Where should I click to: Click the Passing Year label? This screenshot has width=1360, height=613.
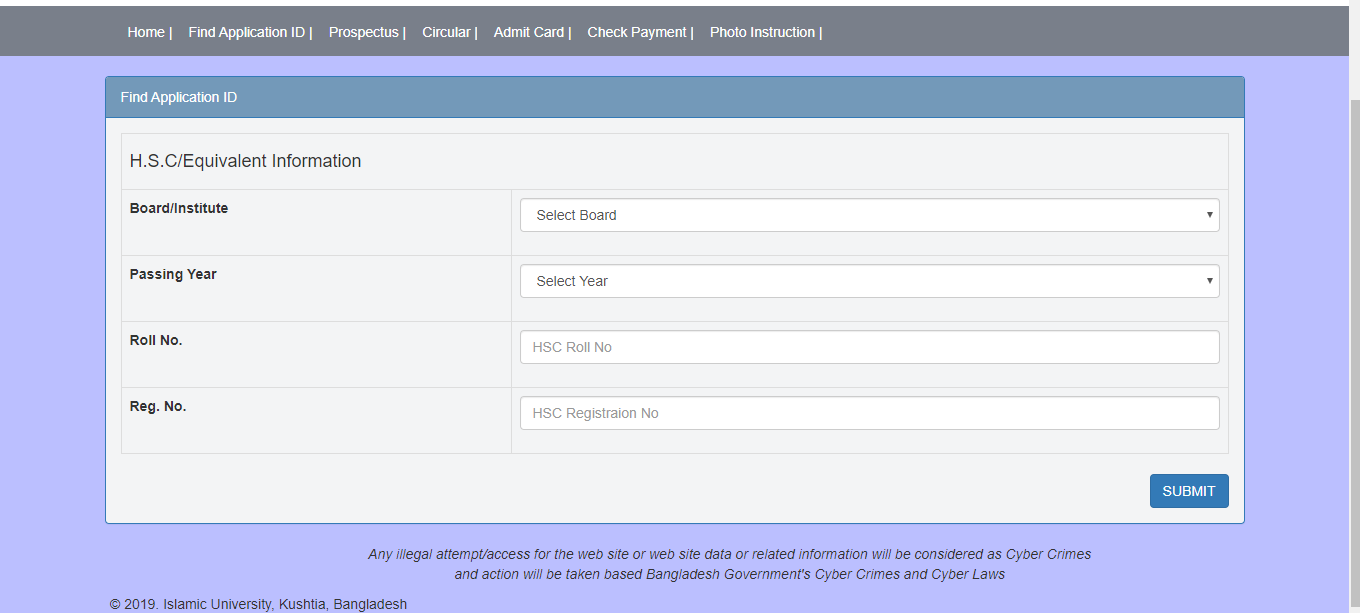[x=173, y=274]
